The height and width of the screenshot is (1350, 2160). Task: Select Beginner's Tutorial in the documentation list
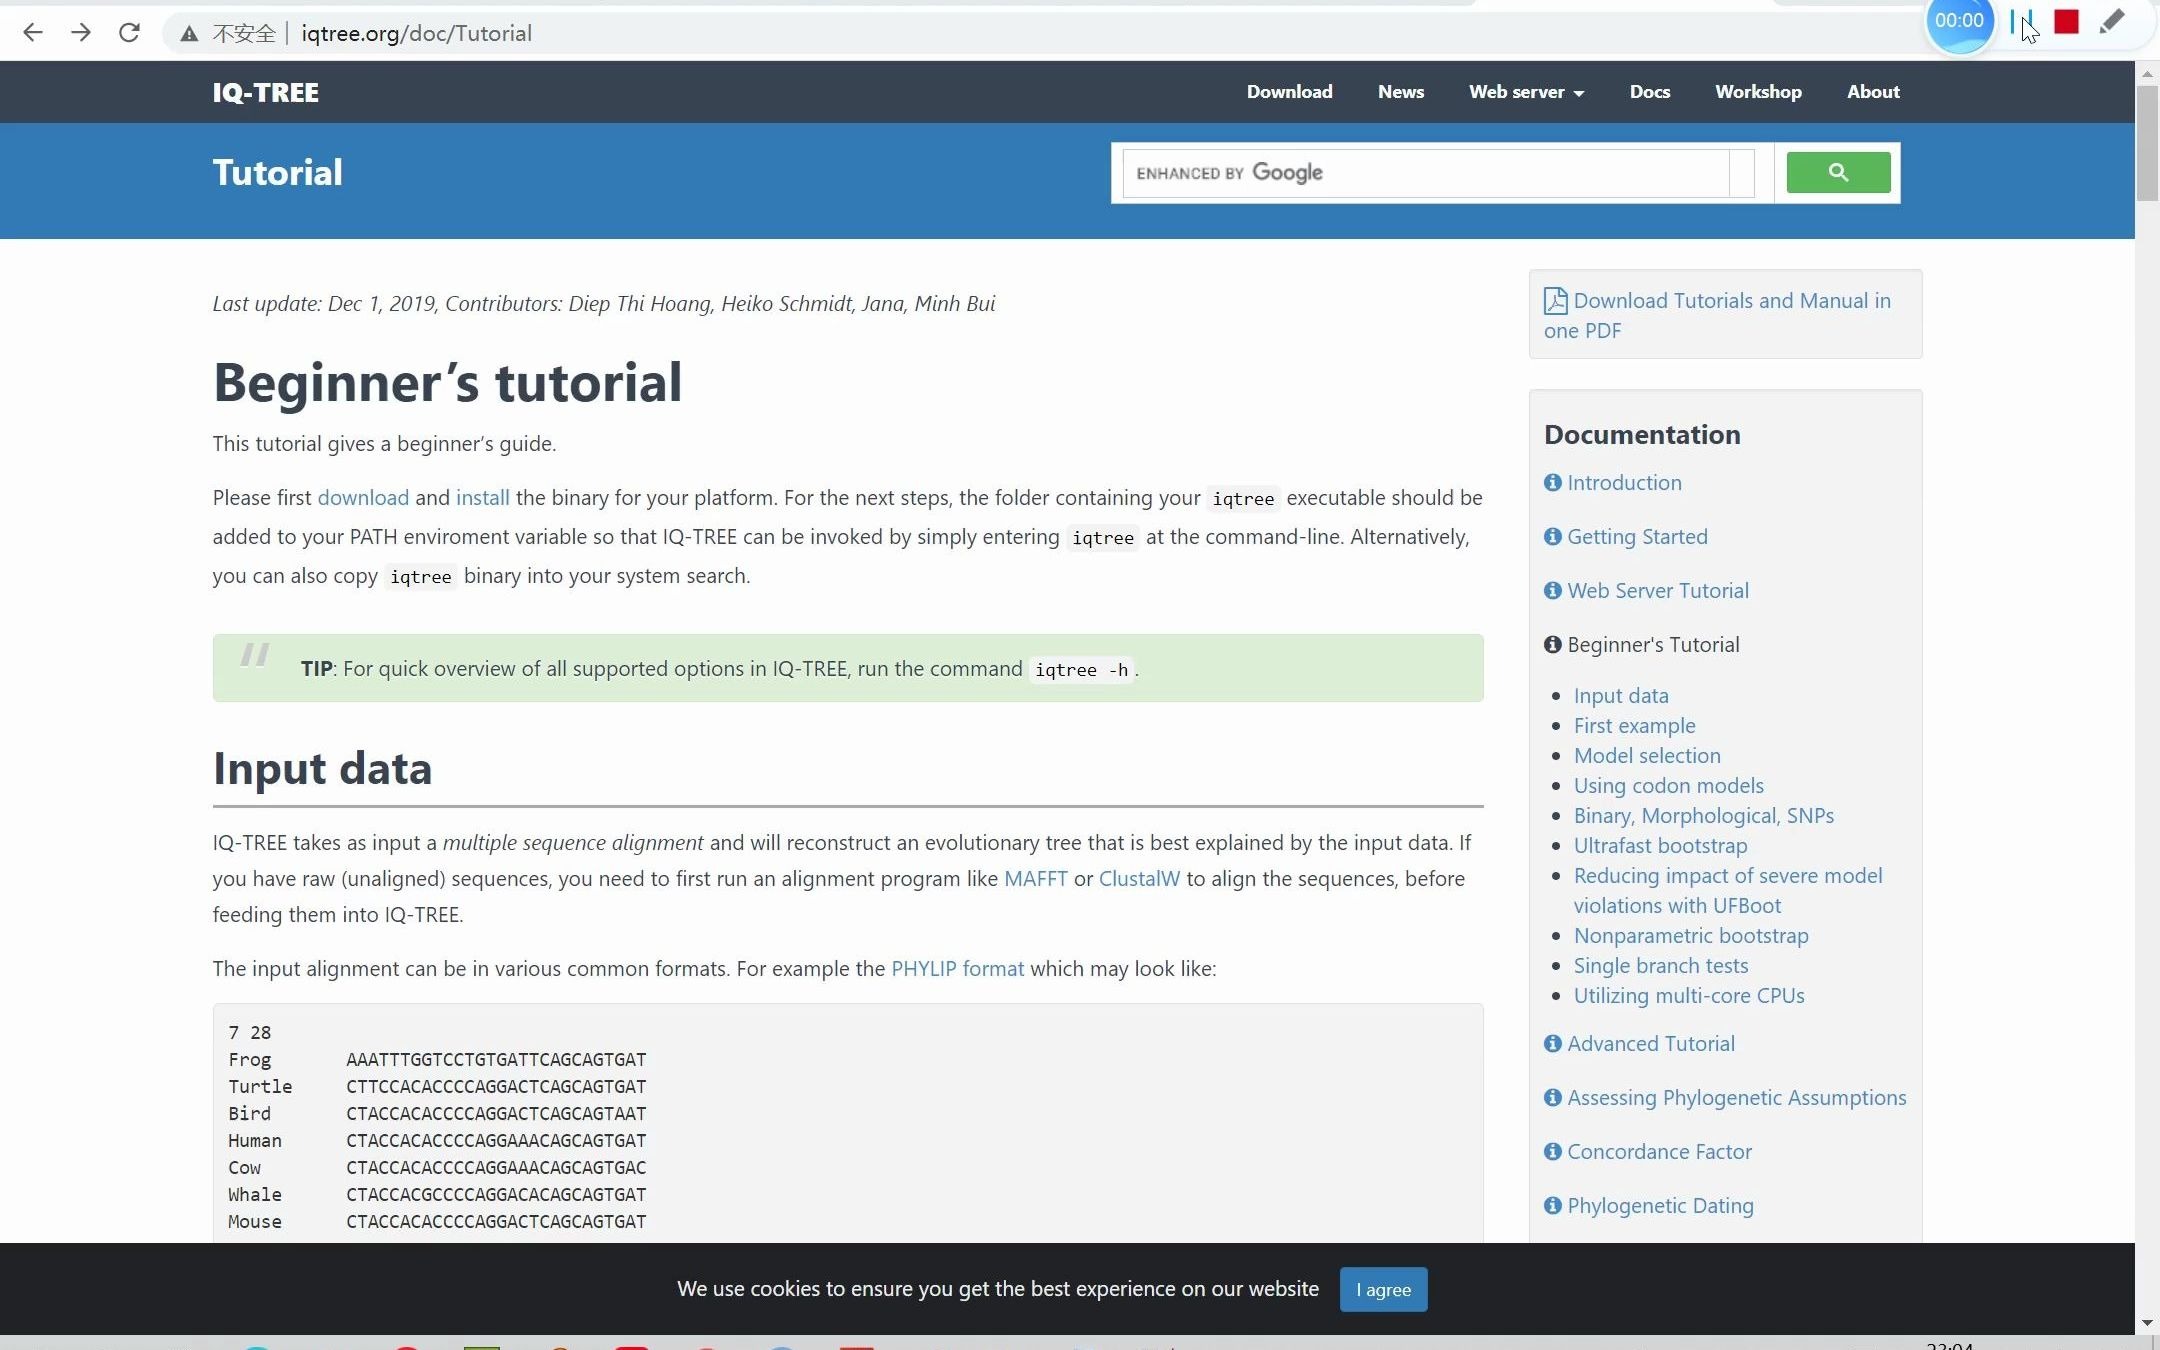[x=1653, y=645]
